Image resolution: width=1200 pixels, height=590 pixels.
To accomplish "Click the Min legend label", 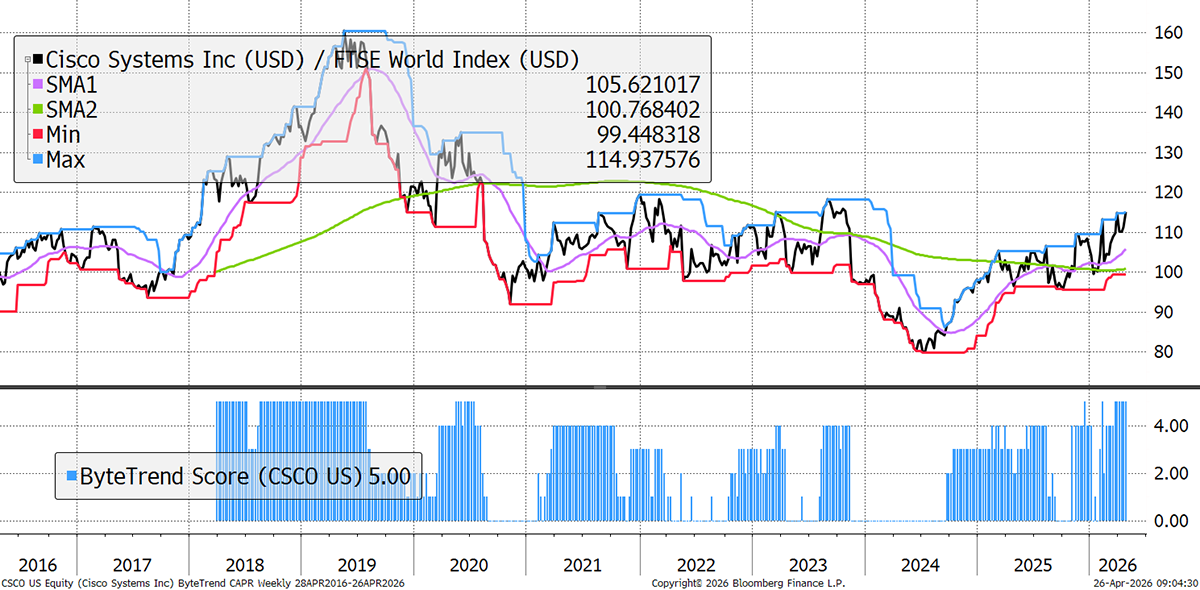I will click(x=66, y=134).
